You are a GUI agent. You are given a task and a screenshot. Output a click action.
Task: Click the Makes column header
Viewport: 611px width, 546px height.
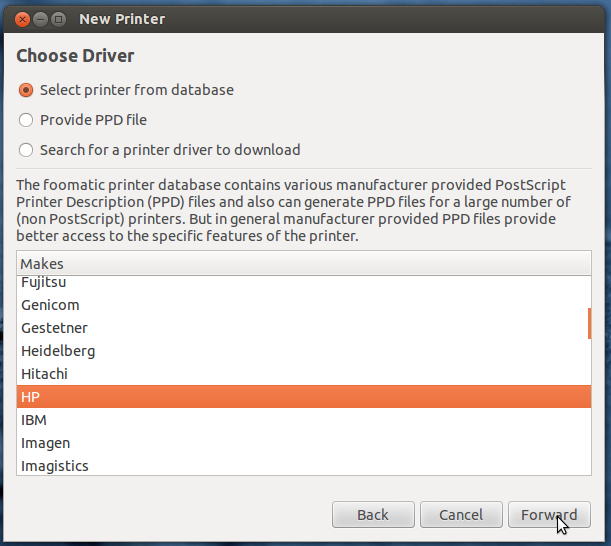304,263
